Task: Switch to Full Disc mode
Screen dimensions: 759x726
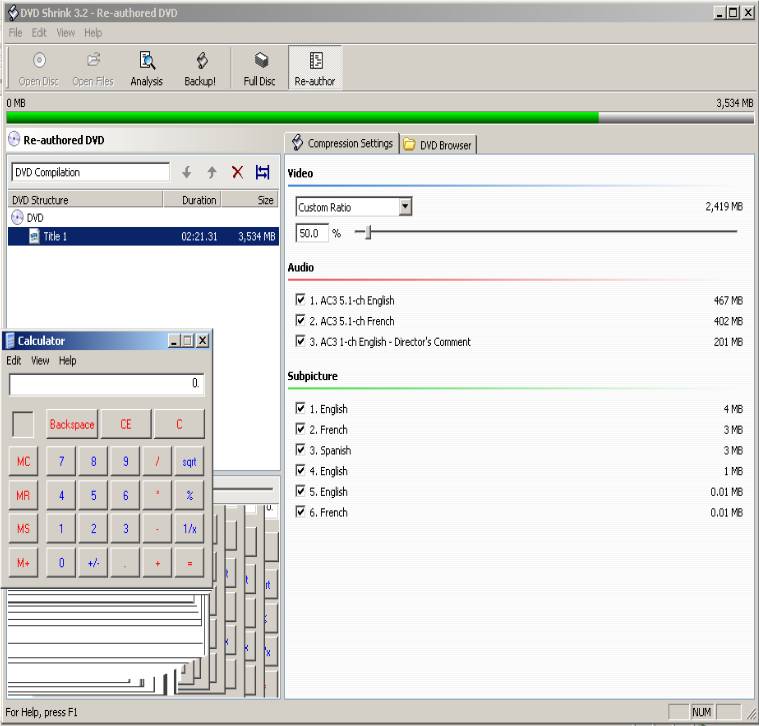Action: (260, 68)
